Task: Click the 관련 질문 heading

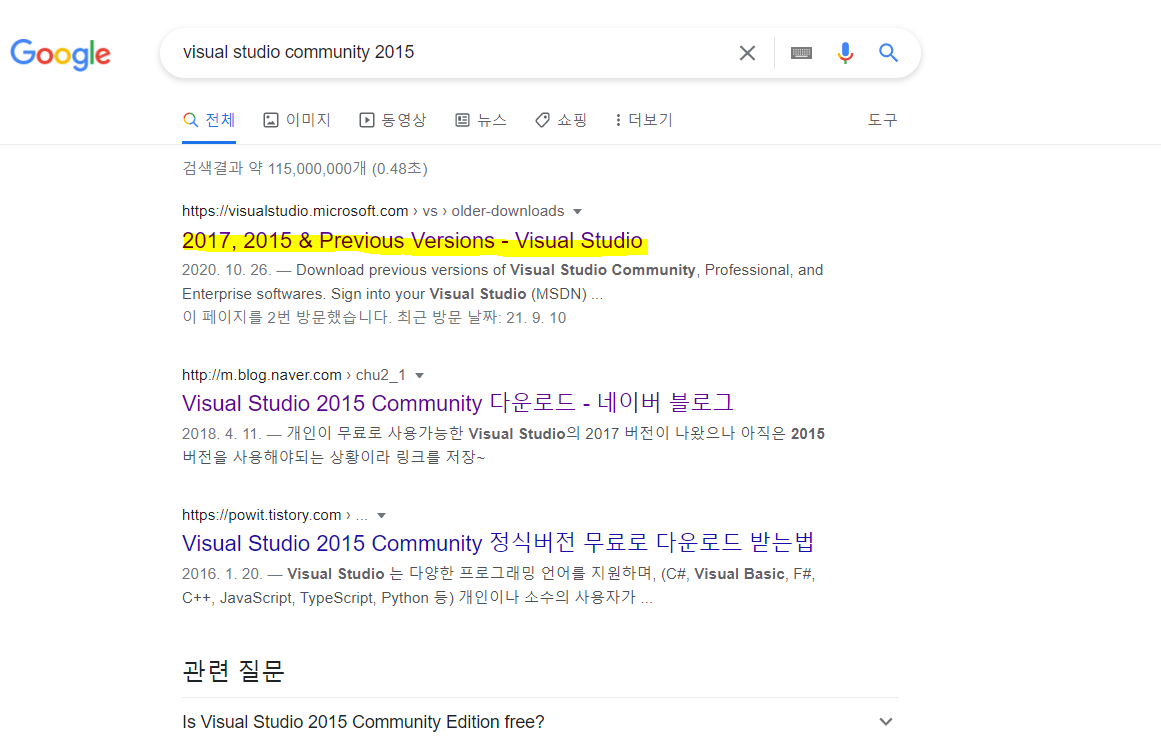Action: (233, 670)
